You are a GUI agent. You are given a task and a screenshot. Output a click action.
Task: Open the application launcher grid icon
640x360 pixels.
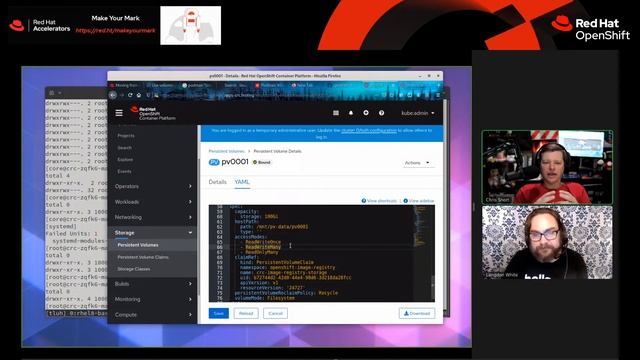[x=336, y=113]
